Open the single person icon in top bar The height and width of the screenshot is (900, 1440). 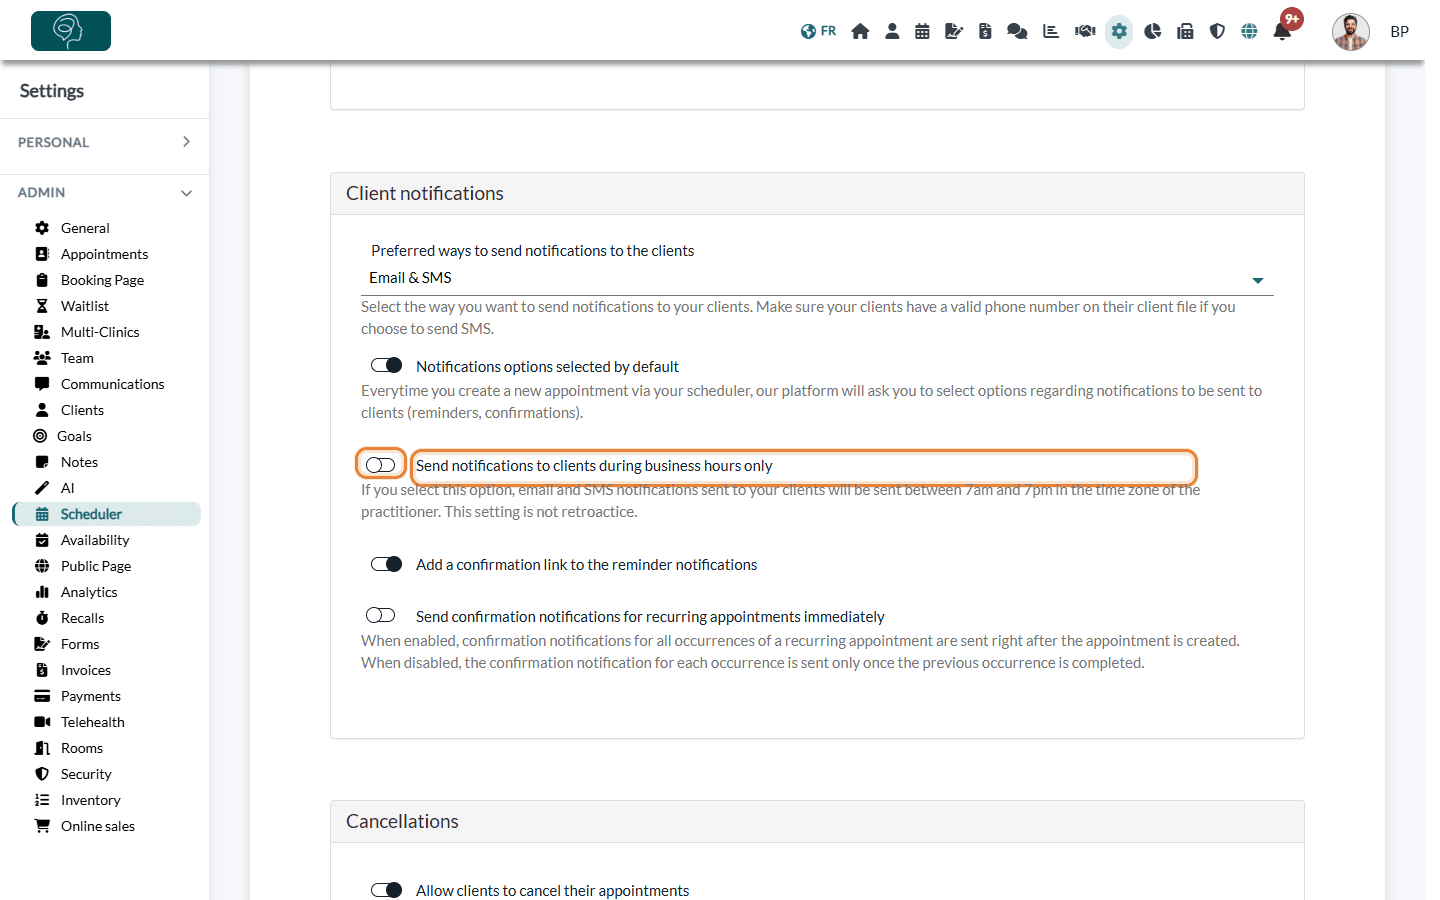click(892, 31)
